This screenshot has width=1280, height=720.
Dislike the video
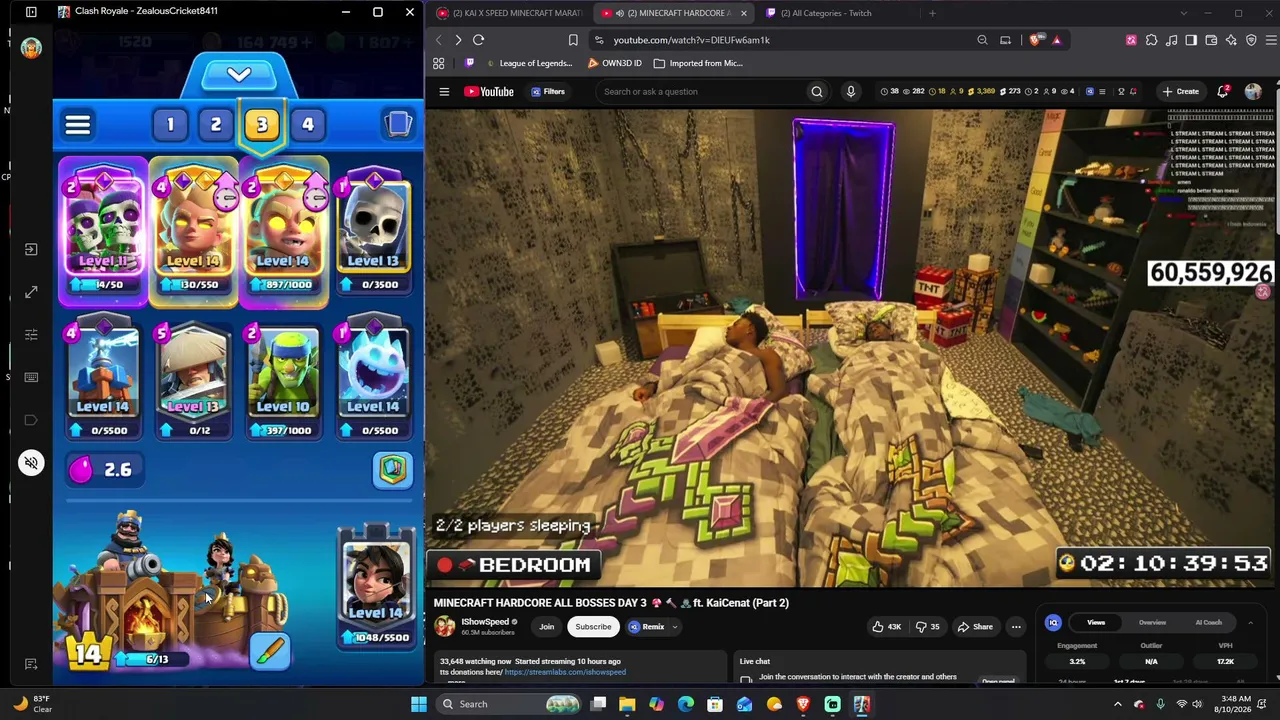click(927, 627)
